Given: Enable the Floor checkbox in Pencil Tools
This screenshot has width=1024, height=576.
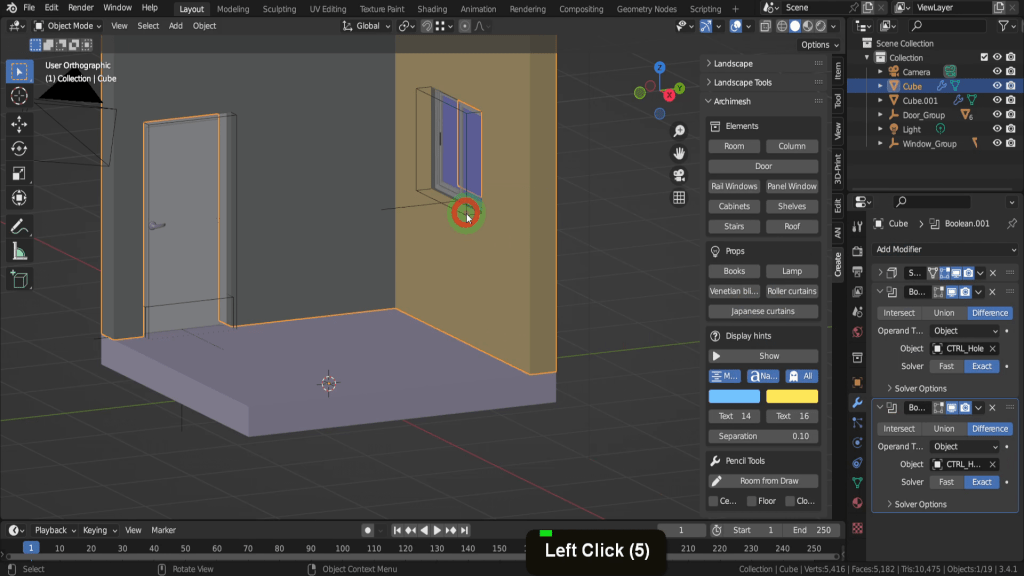Looking at the screenshot, I should click(x=751, y=501).
